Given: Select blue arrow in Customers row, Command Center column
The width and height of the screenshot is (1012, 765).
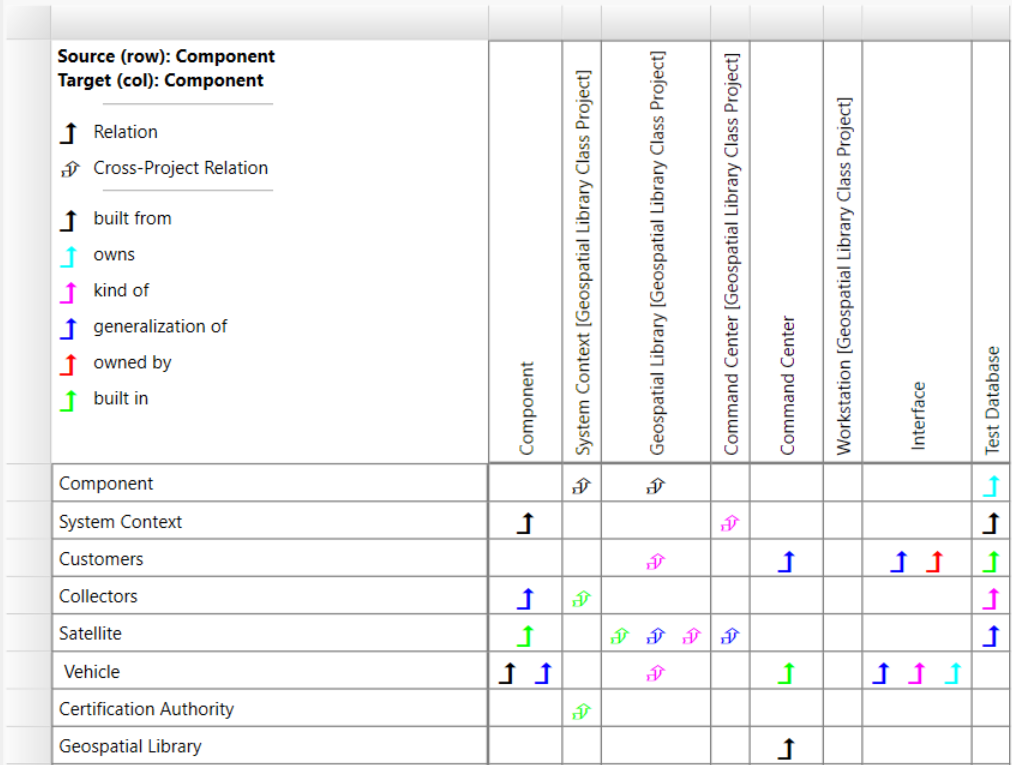Looking at the screenshot, I should tap(786, 561).
